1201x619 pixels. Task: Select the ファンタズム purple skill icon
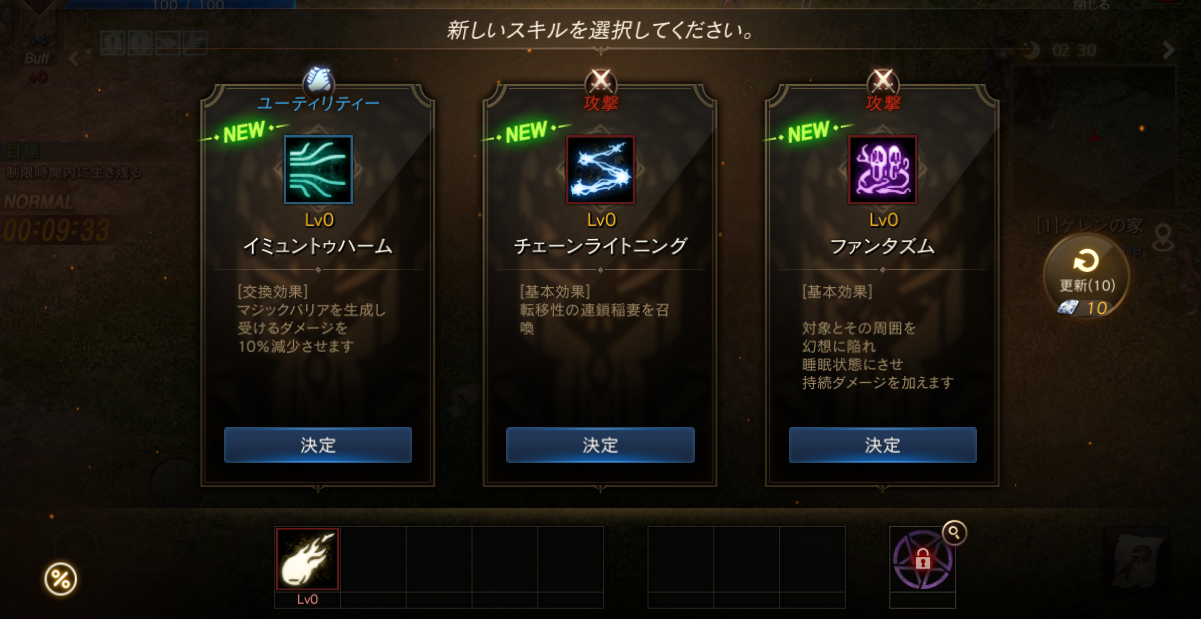pyautogui.click(x=882, y=170)
